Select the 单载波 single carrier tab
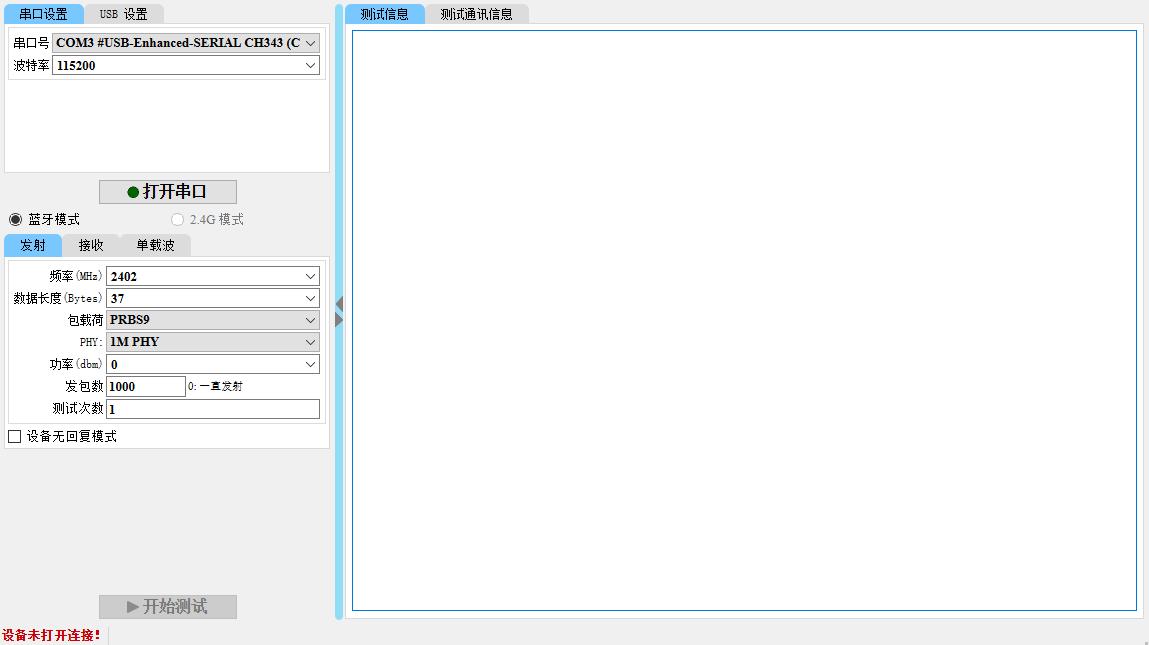The width and height of the screenshot is (1149, 645). (x=155, y=245)
